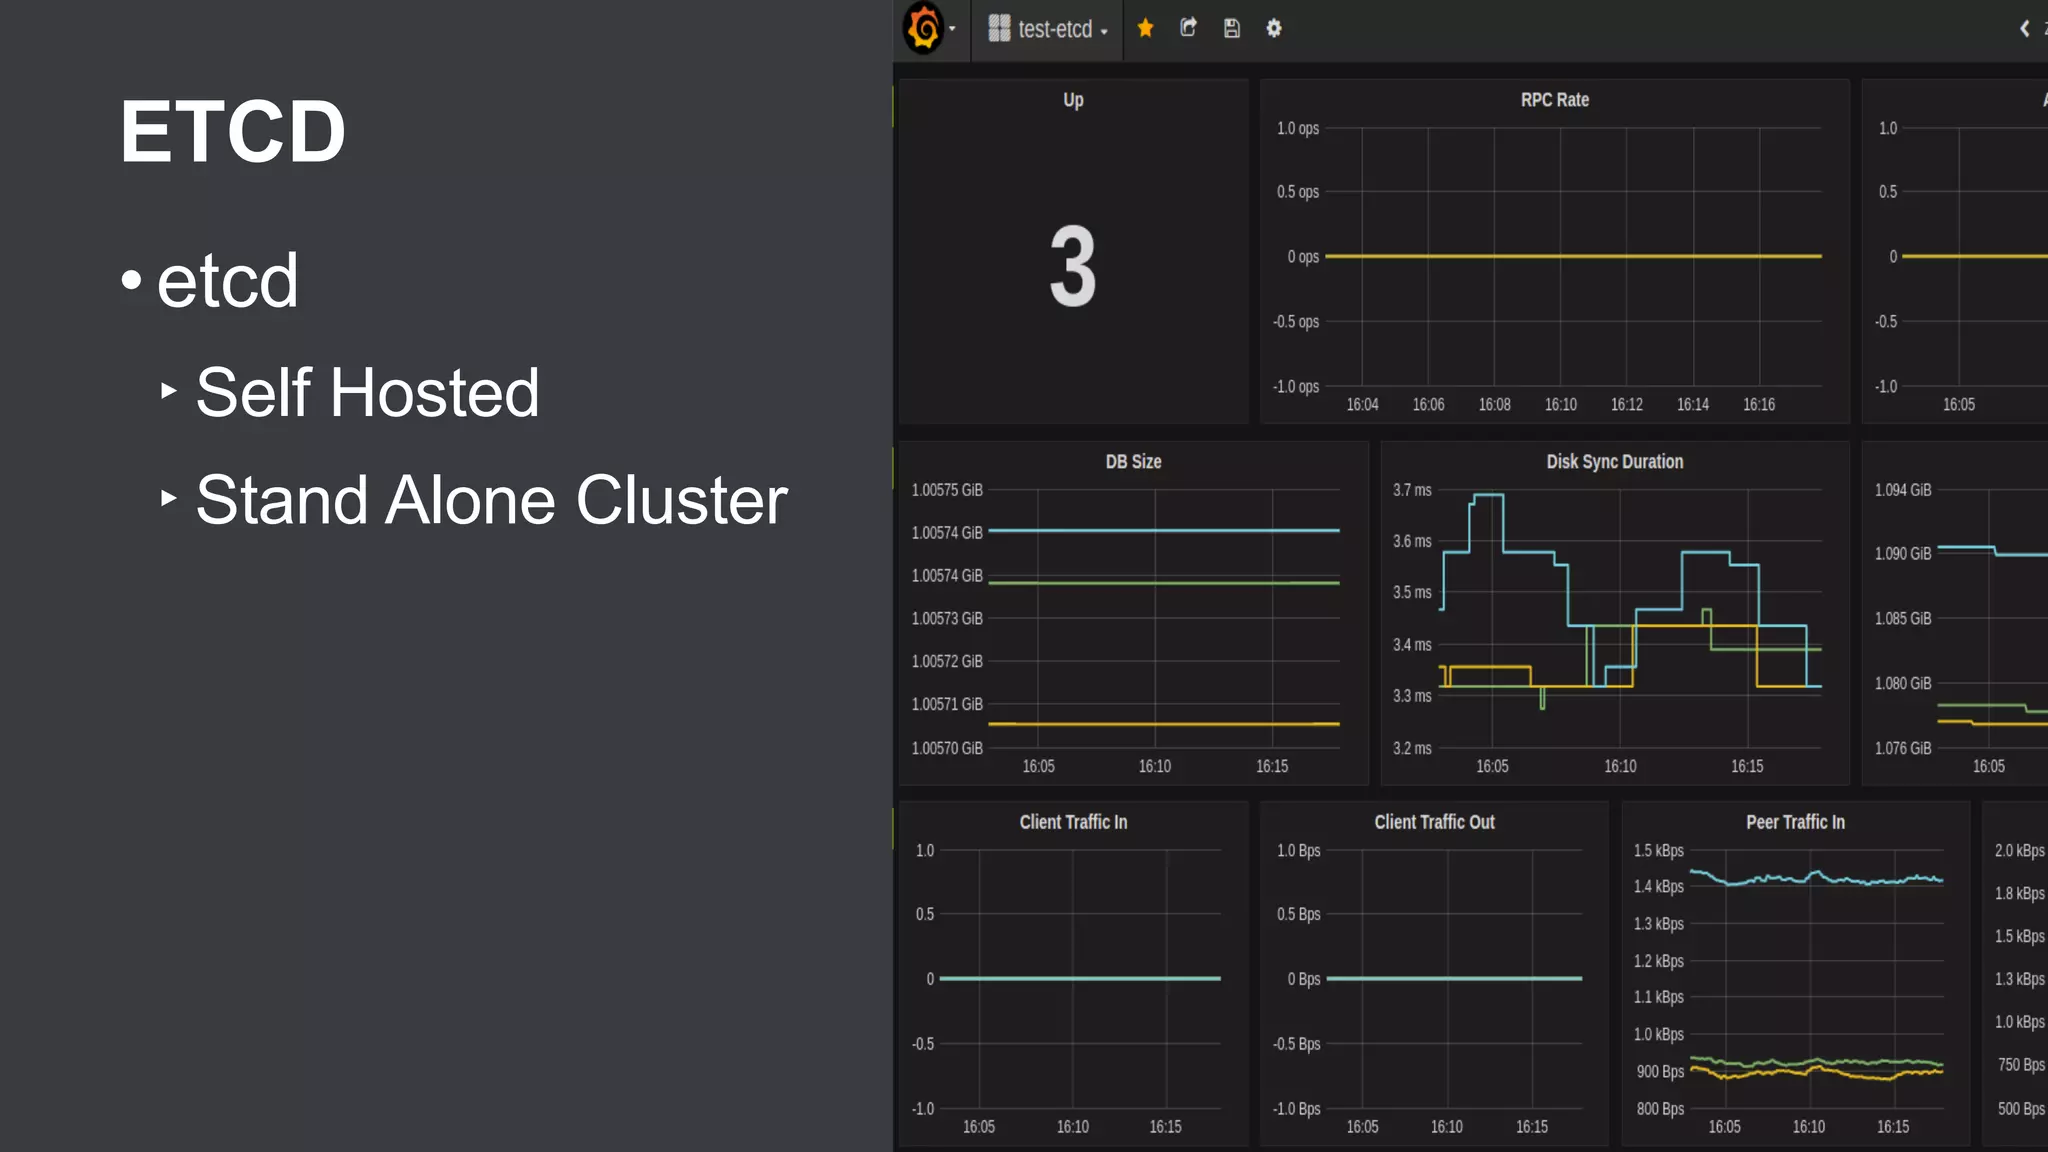The image size is (2048, 1152).
Task: Open the Grafana logo side menu
Action: (923, 28)
